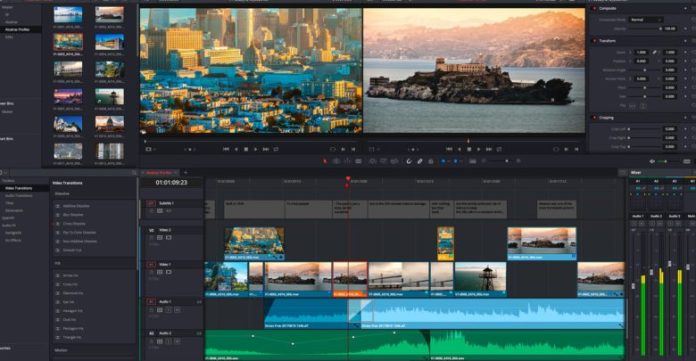
Task: Add a new timeline tab with plus
Action: click(x=186, y=172)
